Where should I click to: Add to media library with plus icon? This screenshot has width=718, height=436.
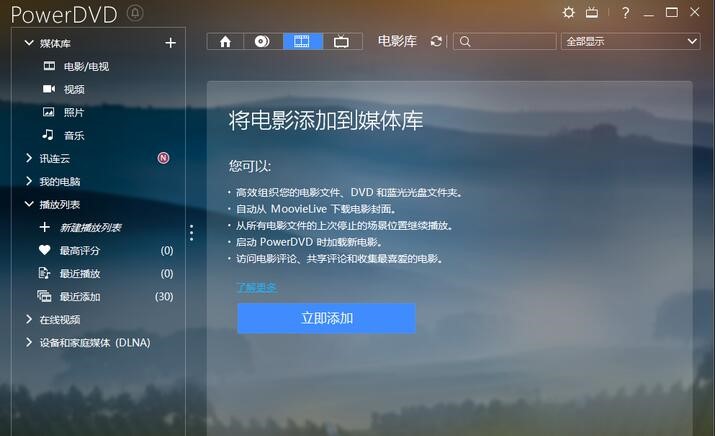(170, 43)
